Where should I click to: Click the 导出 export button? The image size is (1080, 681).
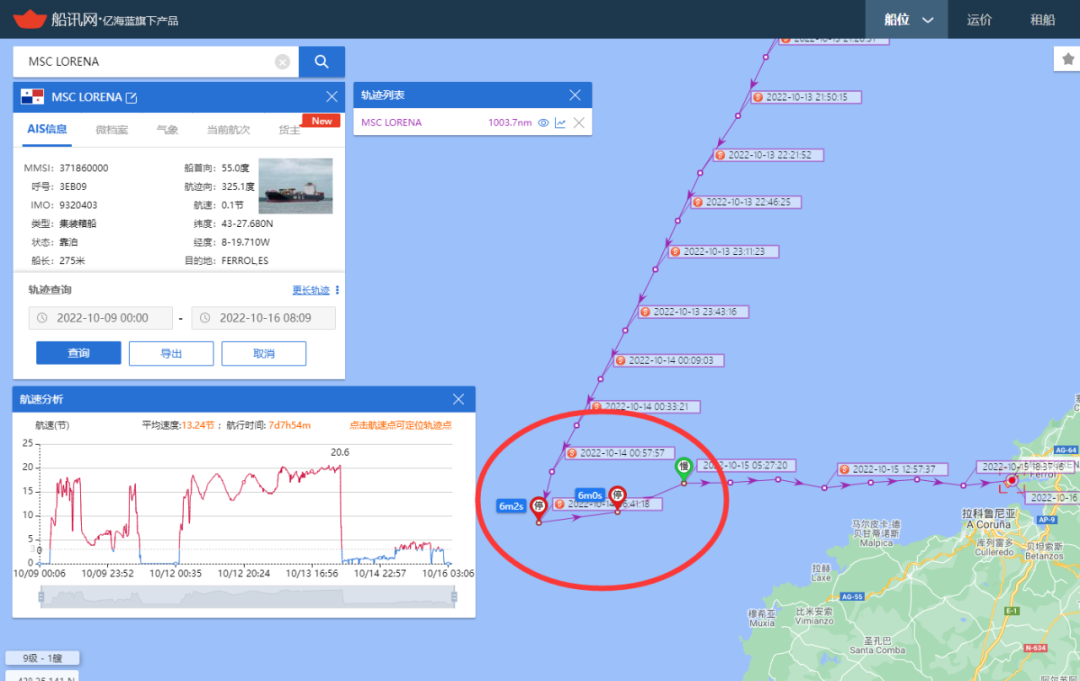pos(171,353)
